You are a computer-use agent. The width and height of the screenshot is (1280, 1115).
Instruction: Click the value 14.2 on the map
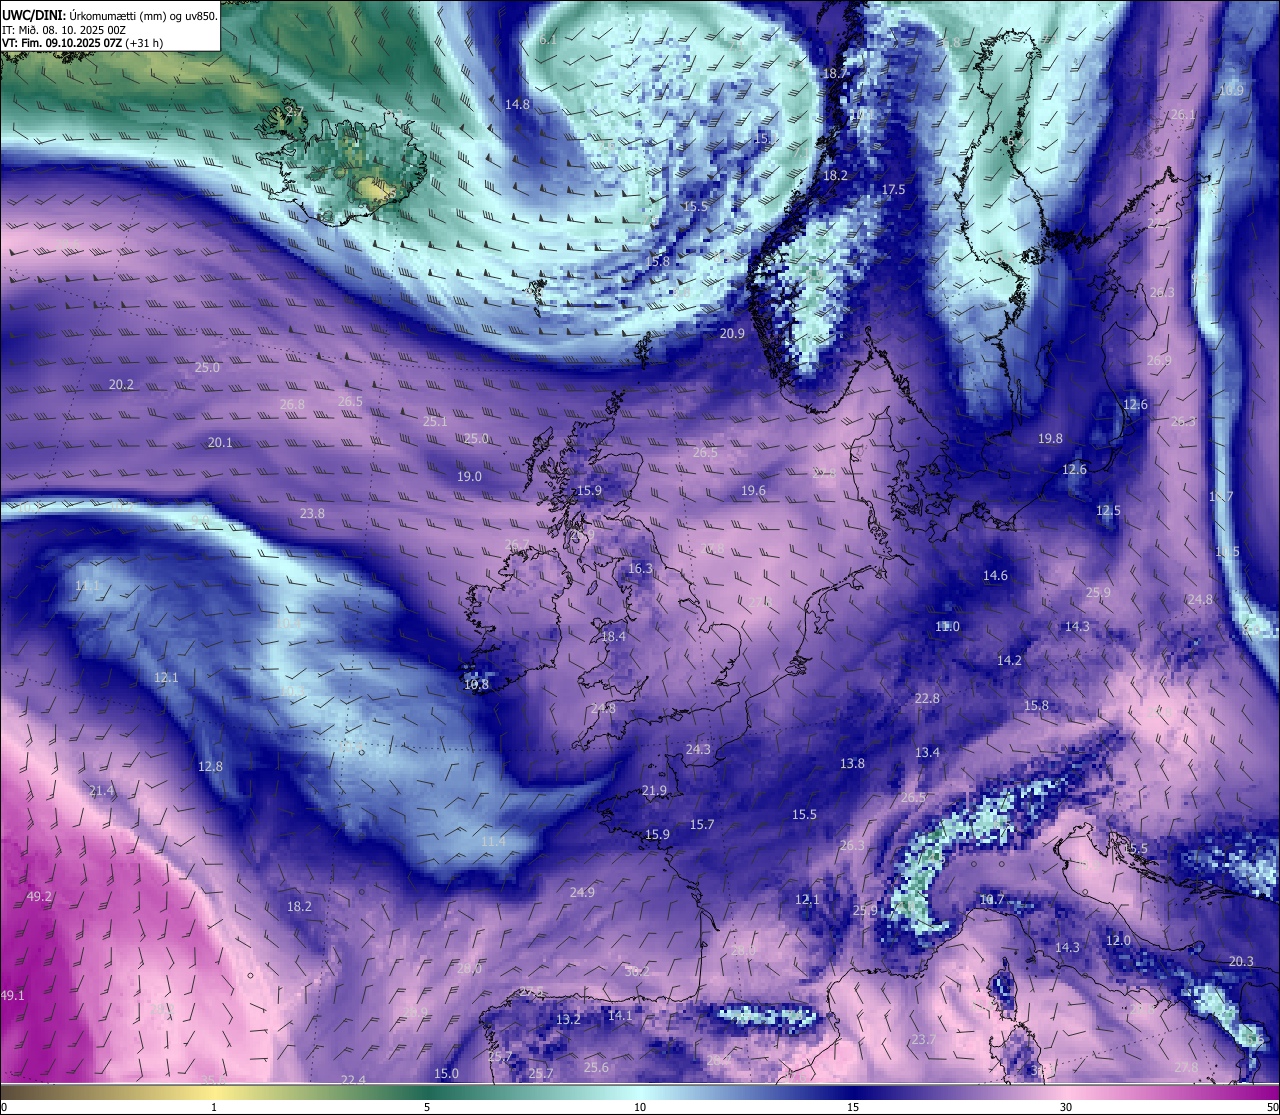(1009, 660)
